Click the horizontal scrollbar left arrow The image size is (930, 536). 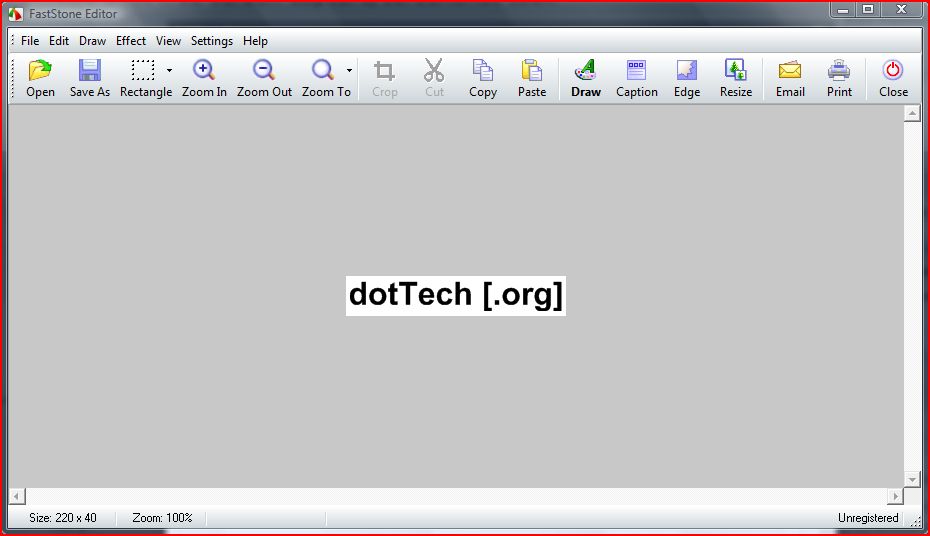click(16, 497)
